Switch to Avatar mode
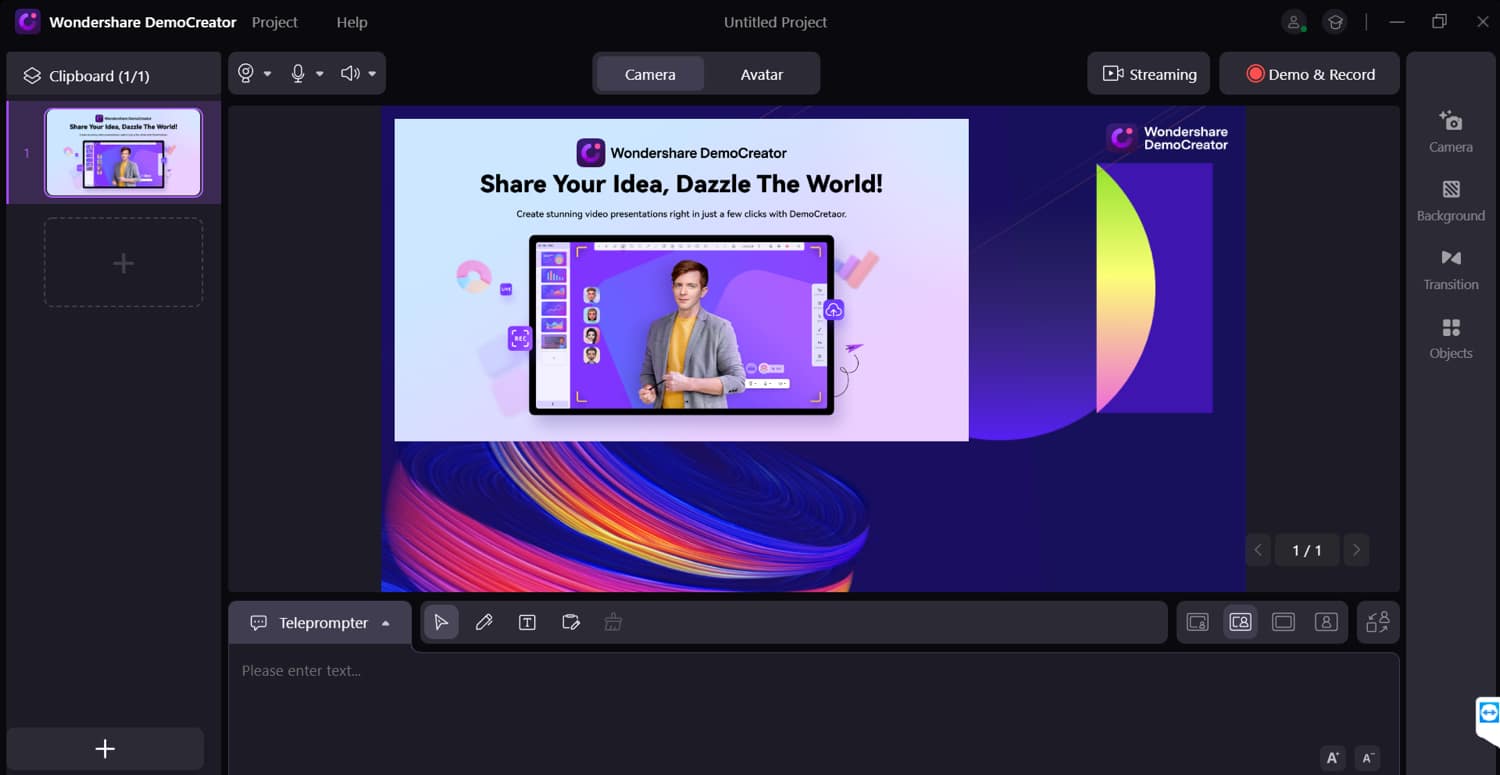 coord(761,74)
